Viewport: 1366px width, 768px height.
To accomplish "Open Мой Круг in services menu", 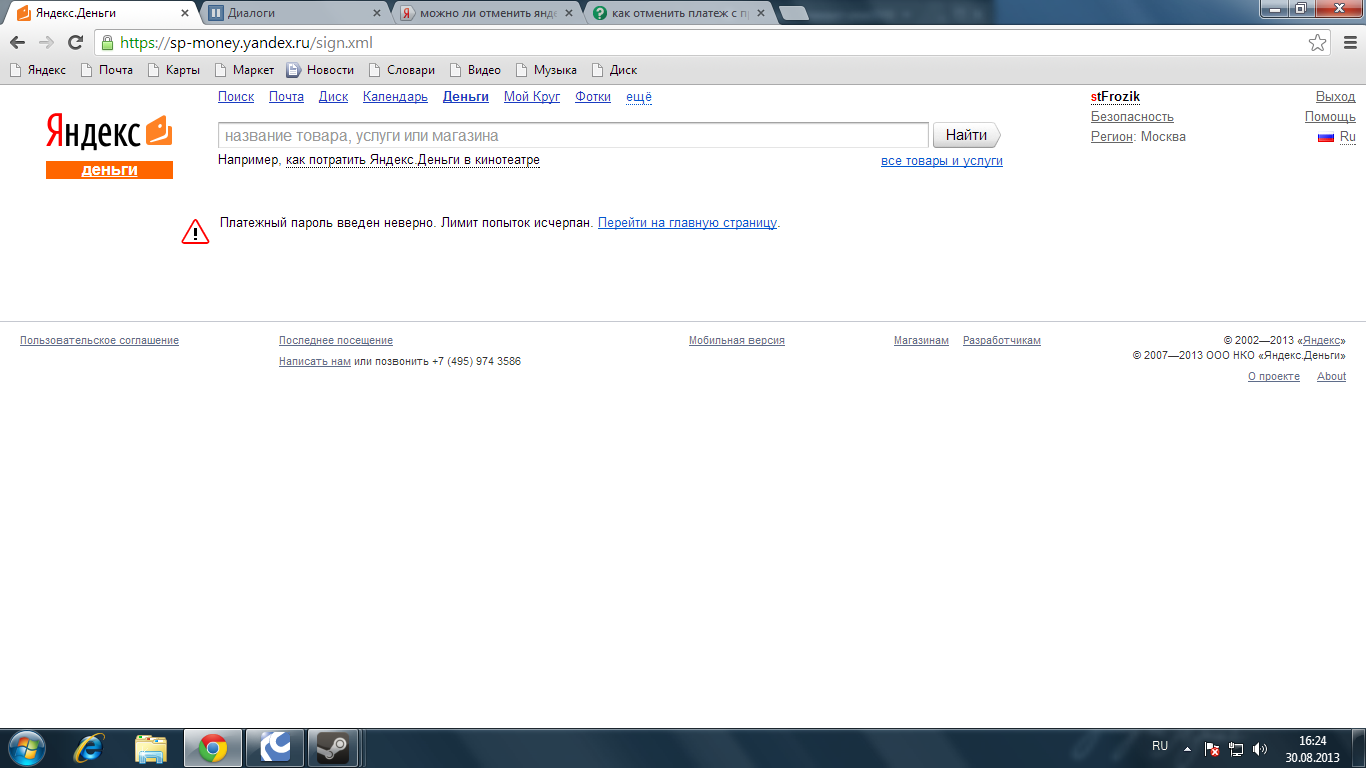I will (x=532, y=97).
